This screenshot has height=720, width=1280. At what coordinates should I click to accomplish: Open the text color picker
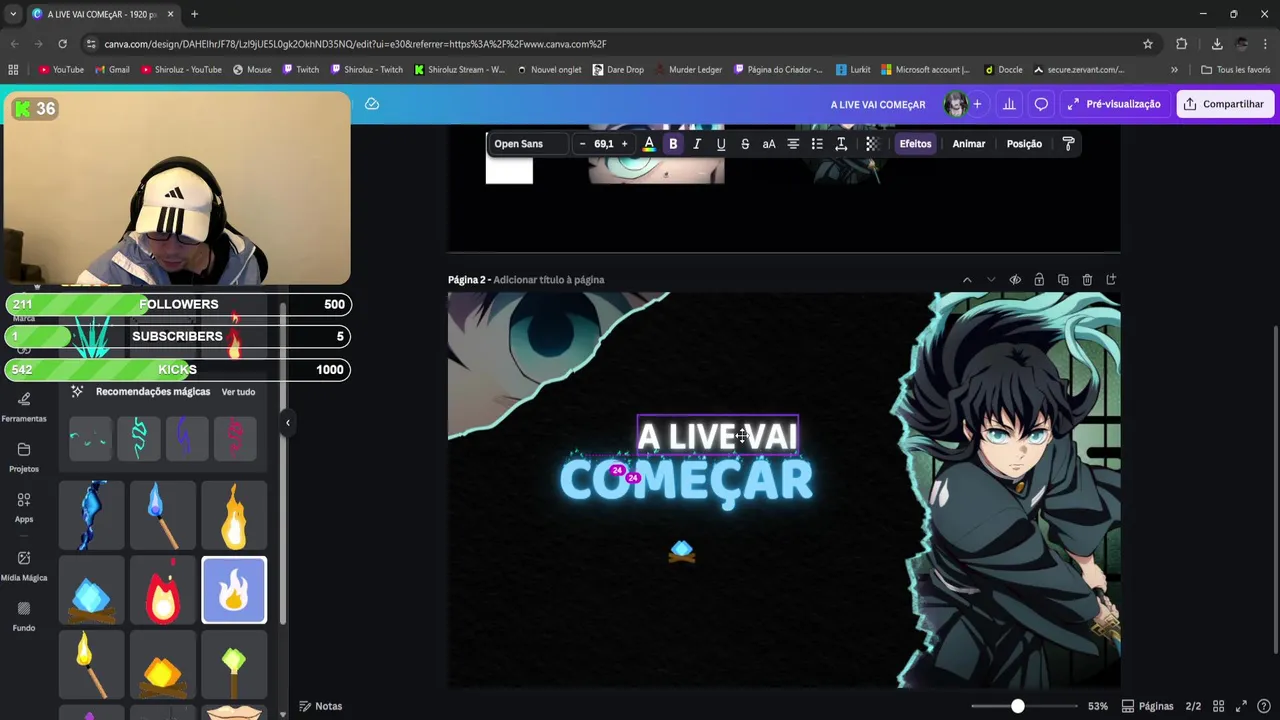coord(649,144)
